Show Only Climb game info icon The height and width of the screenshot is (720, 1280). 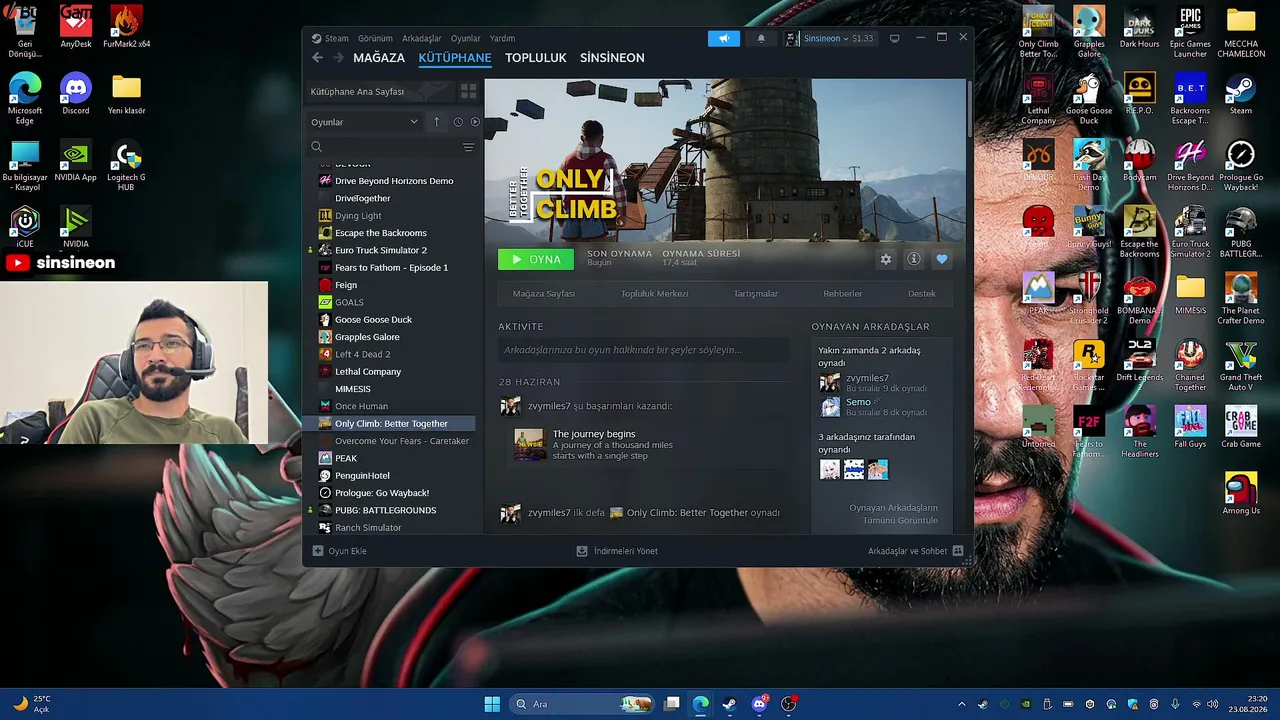914,259
